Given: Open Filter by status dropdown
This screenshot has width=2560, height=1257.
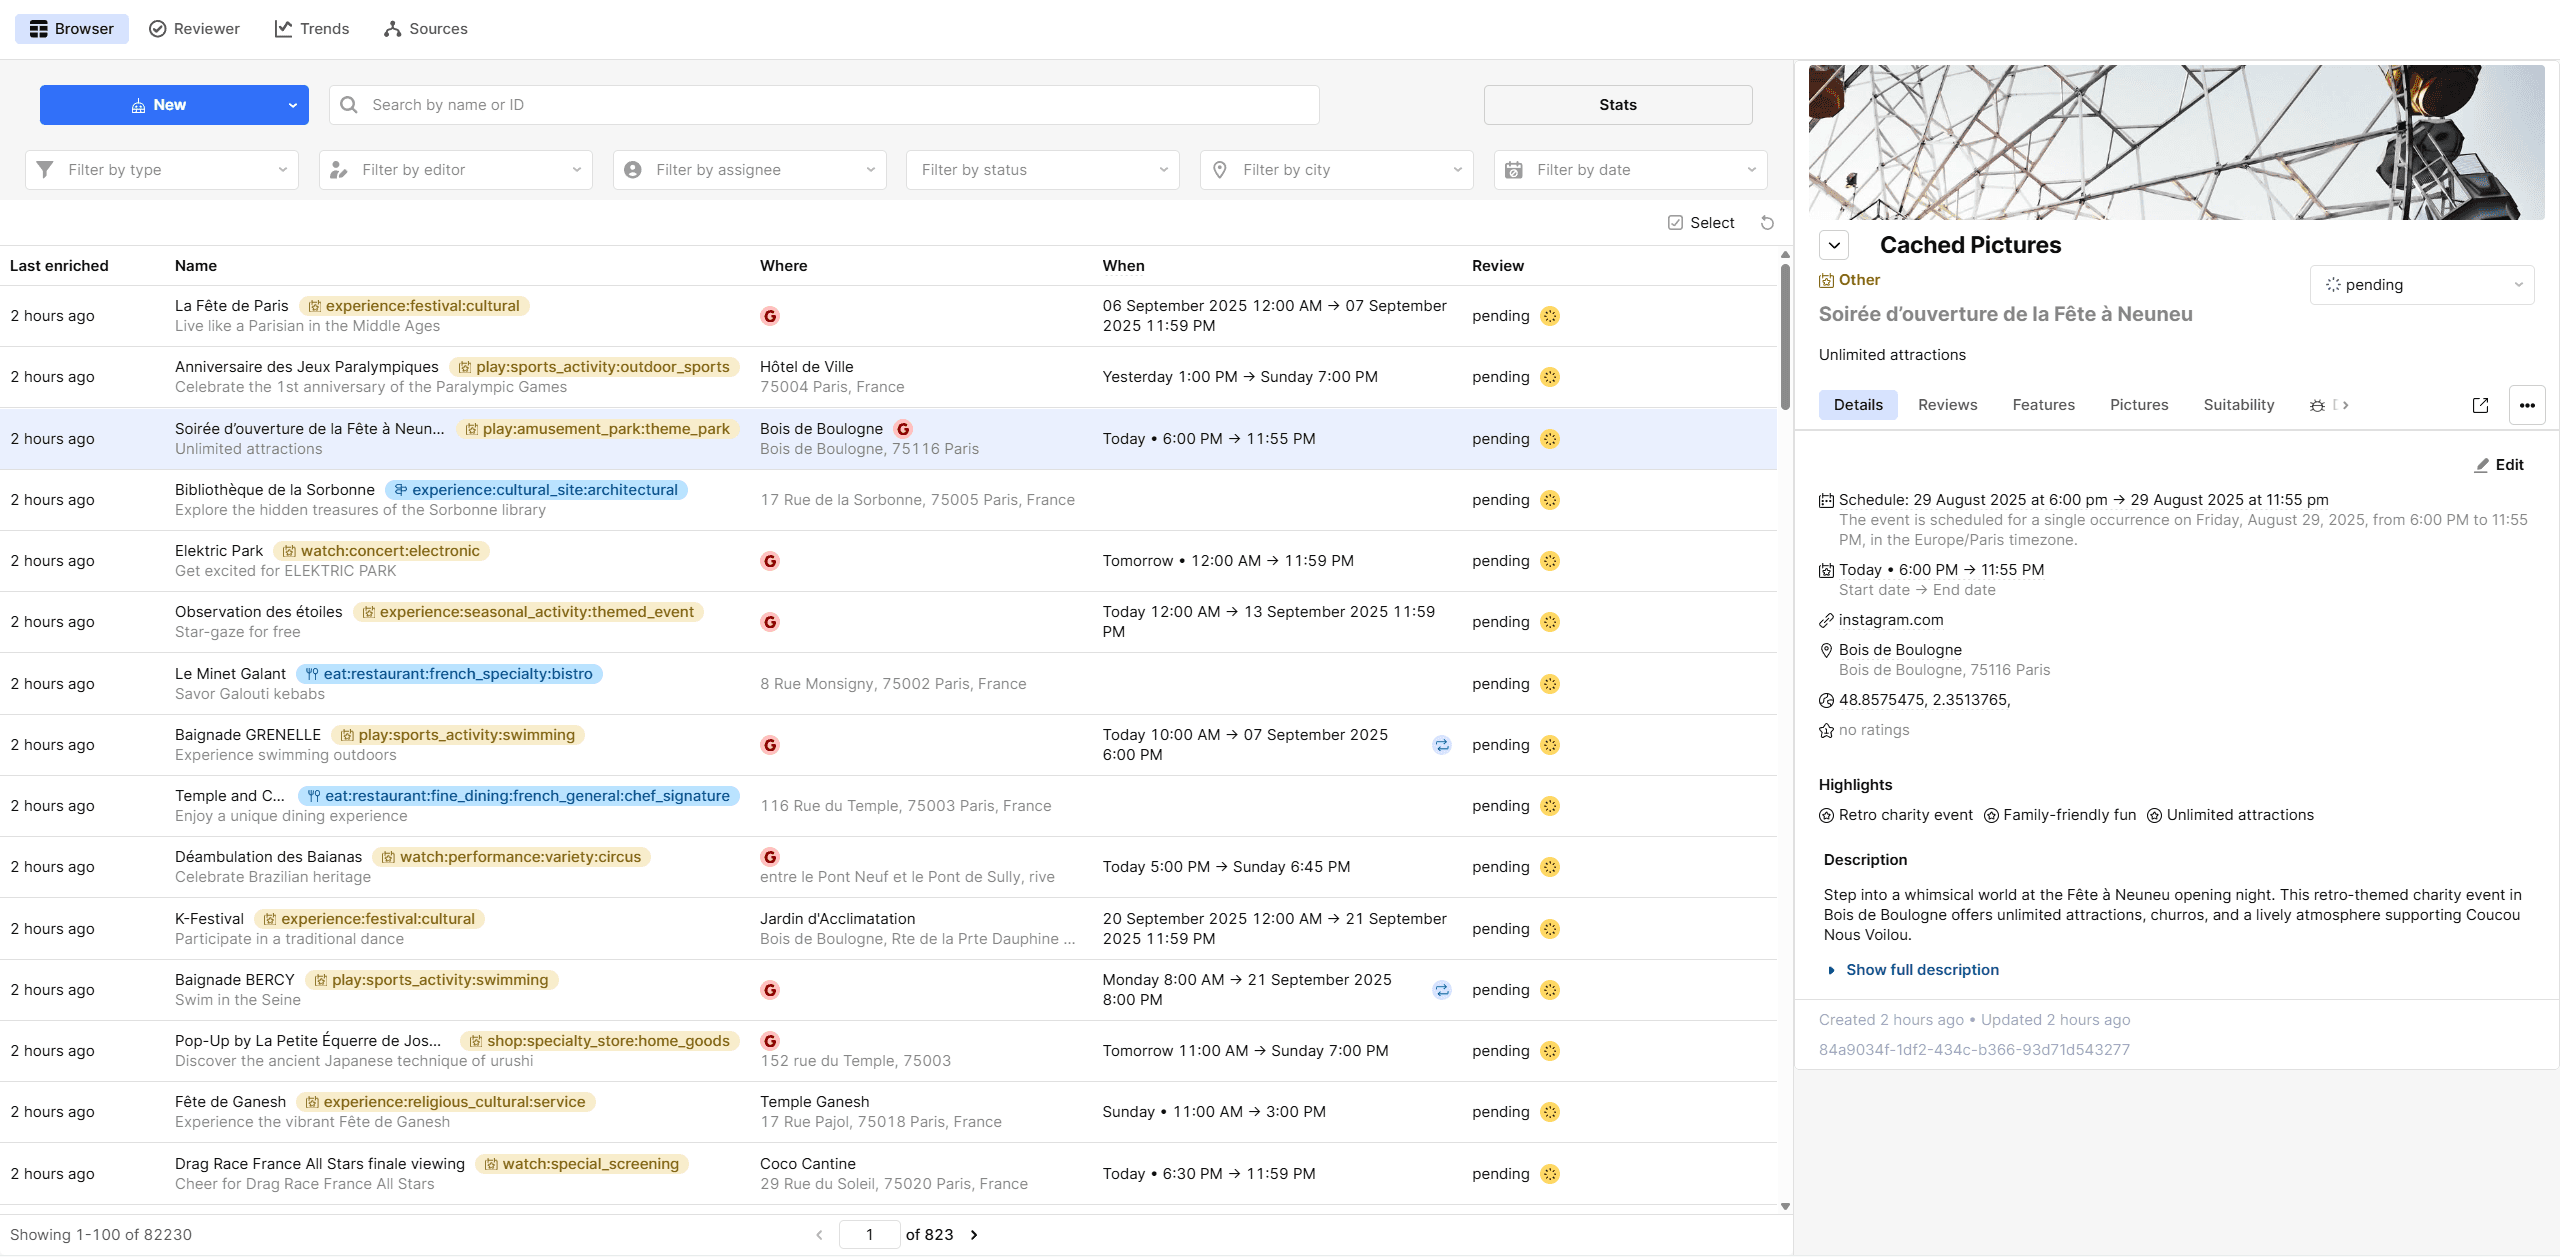Looking at the screenshot, I should tap(1042, 170).
